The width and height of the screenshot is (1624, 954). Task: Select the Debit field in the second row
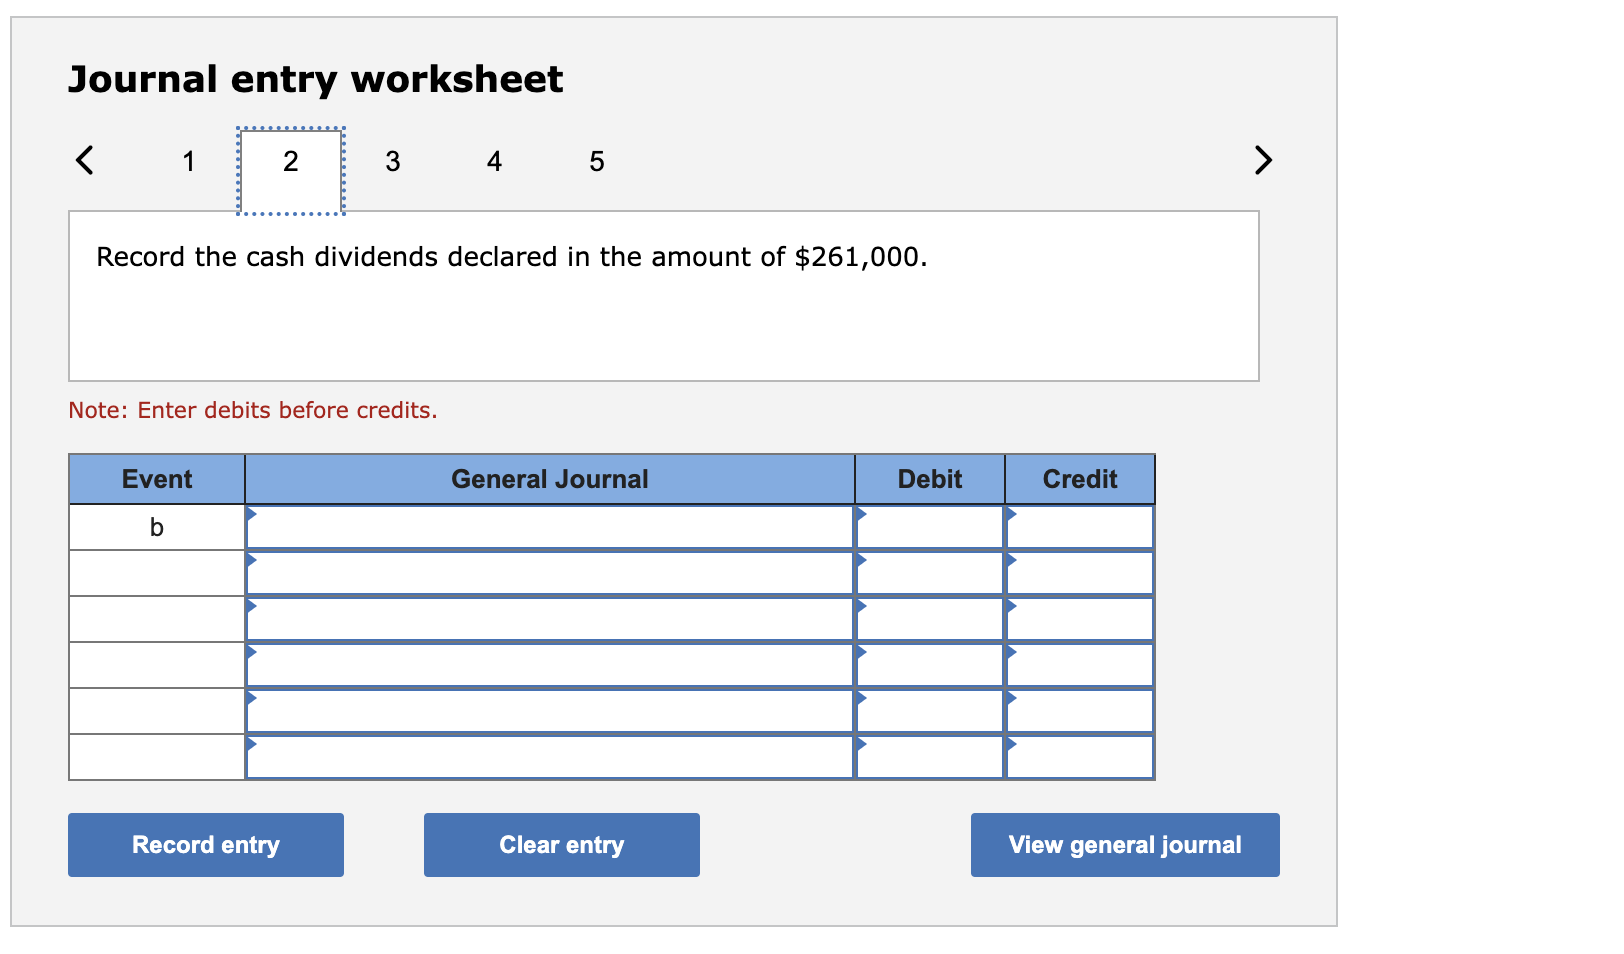tap(930, 573)
